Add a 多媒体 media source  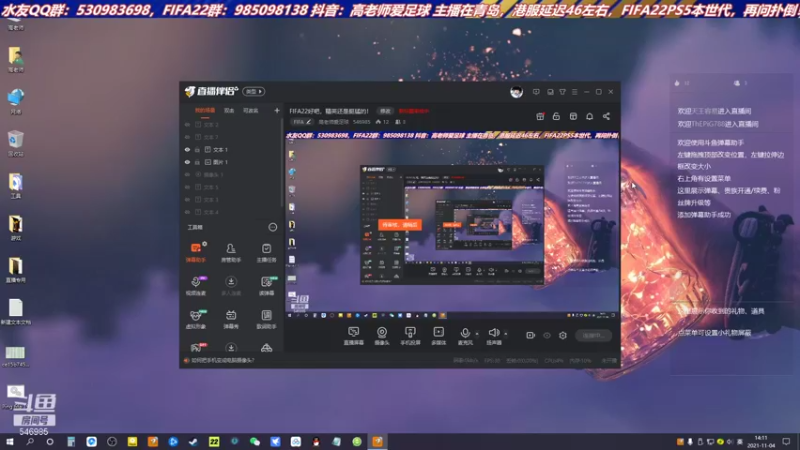[x=438, y=336]
